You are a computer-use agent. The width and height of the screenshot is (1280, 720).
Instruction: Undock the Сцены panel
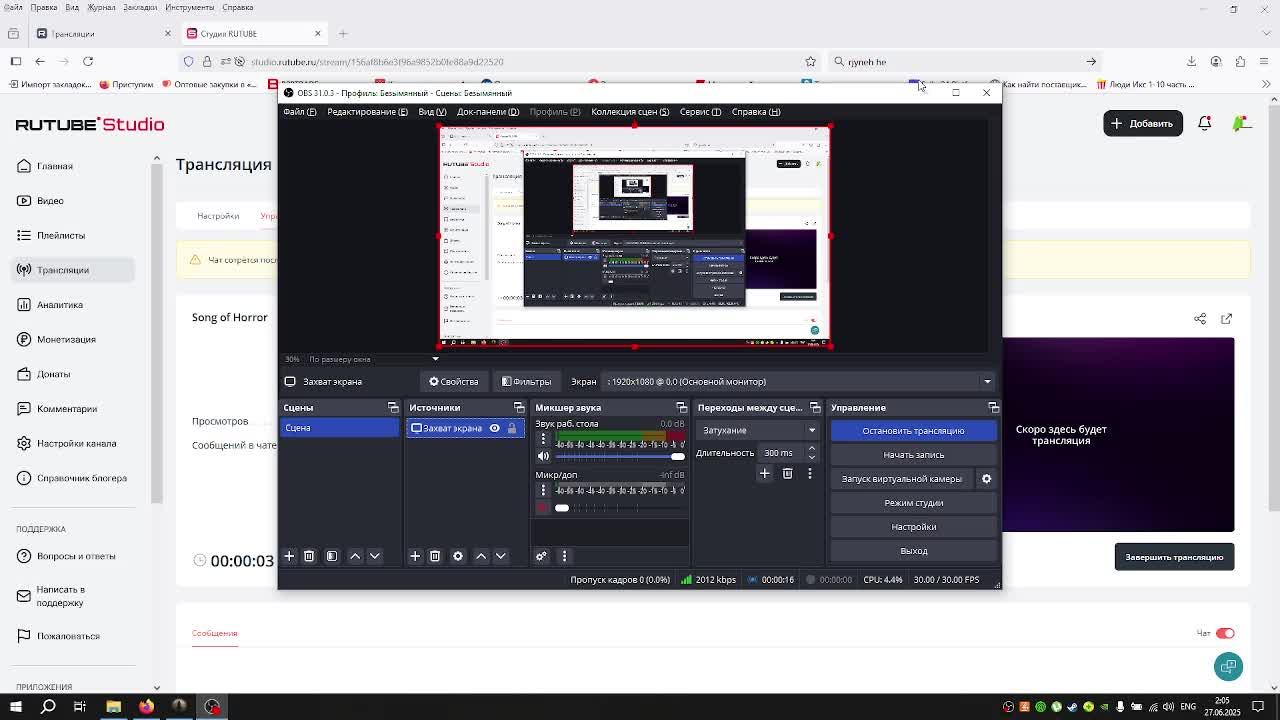(x=393, y=408)
